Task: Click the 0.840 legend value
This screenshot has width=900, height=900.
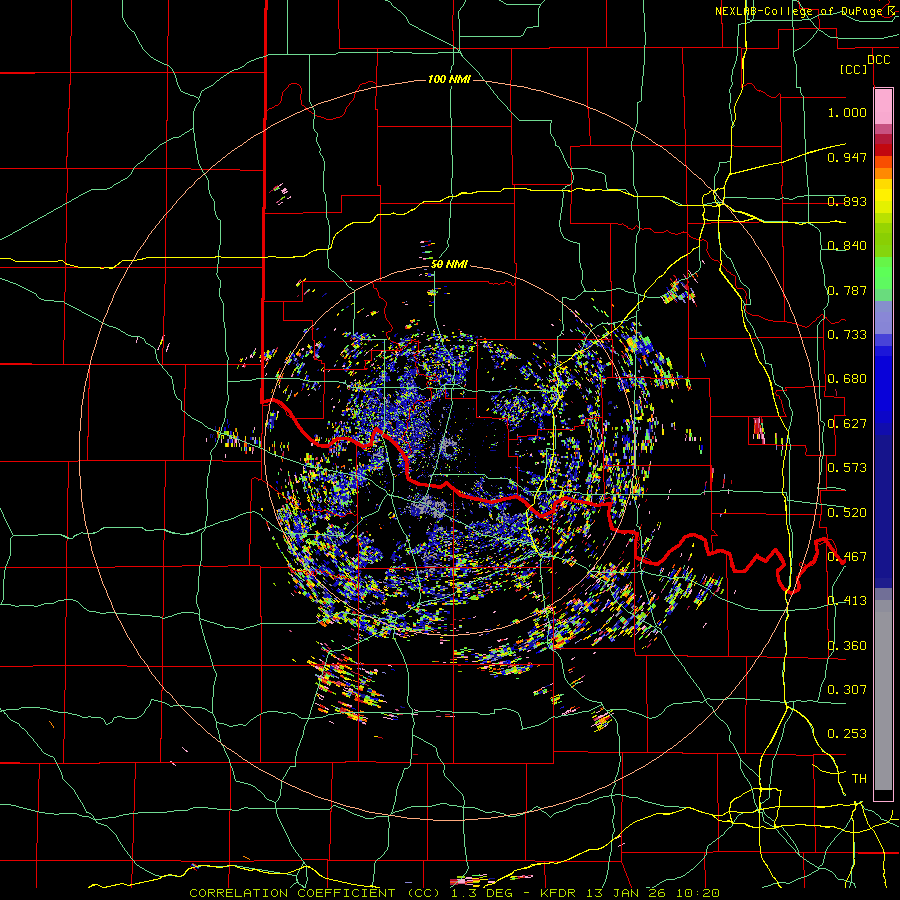Action: [847, 246]
